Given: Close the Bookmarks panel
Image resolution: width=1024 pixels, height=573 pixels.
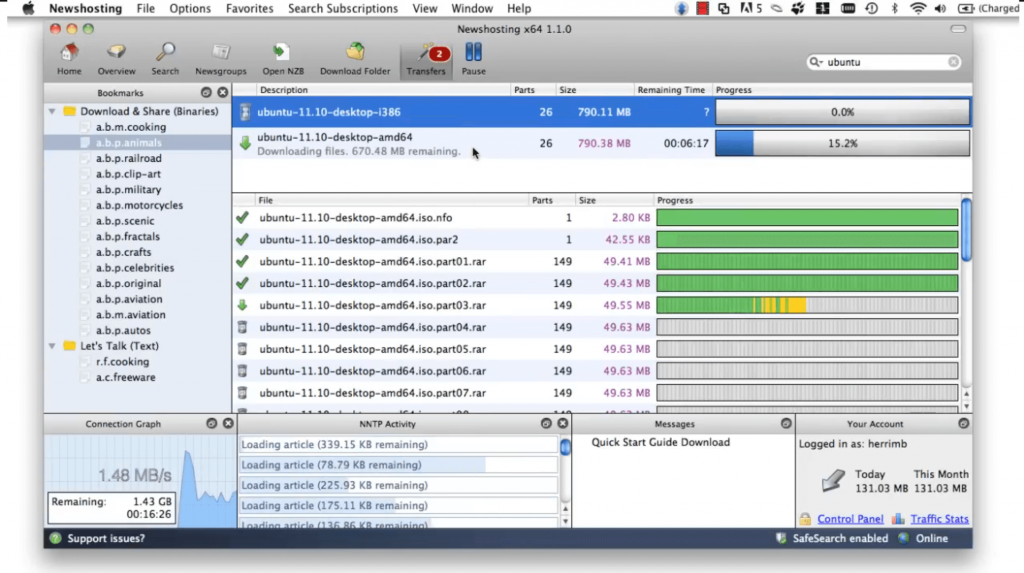Looking at the screenshot, I should [223, 93].
